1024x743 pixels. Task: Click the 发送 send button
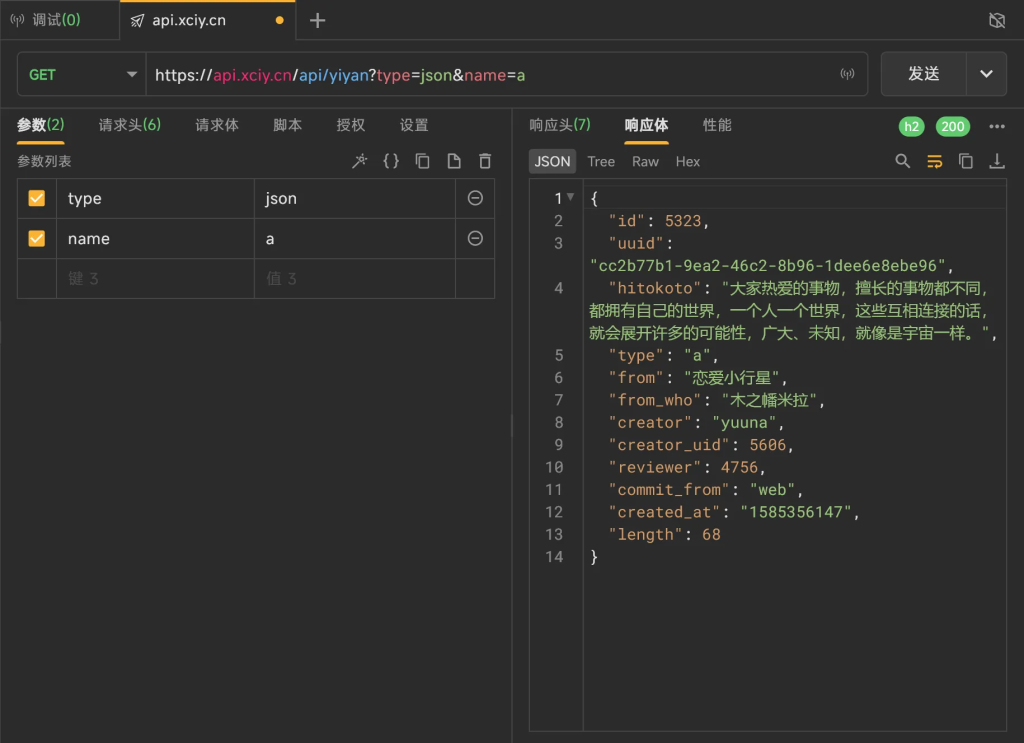(x=923, y=74)
